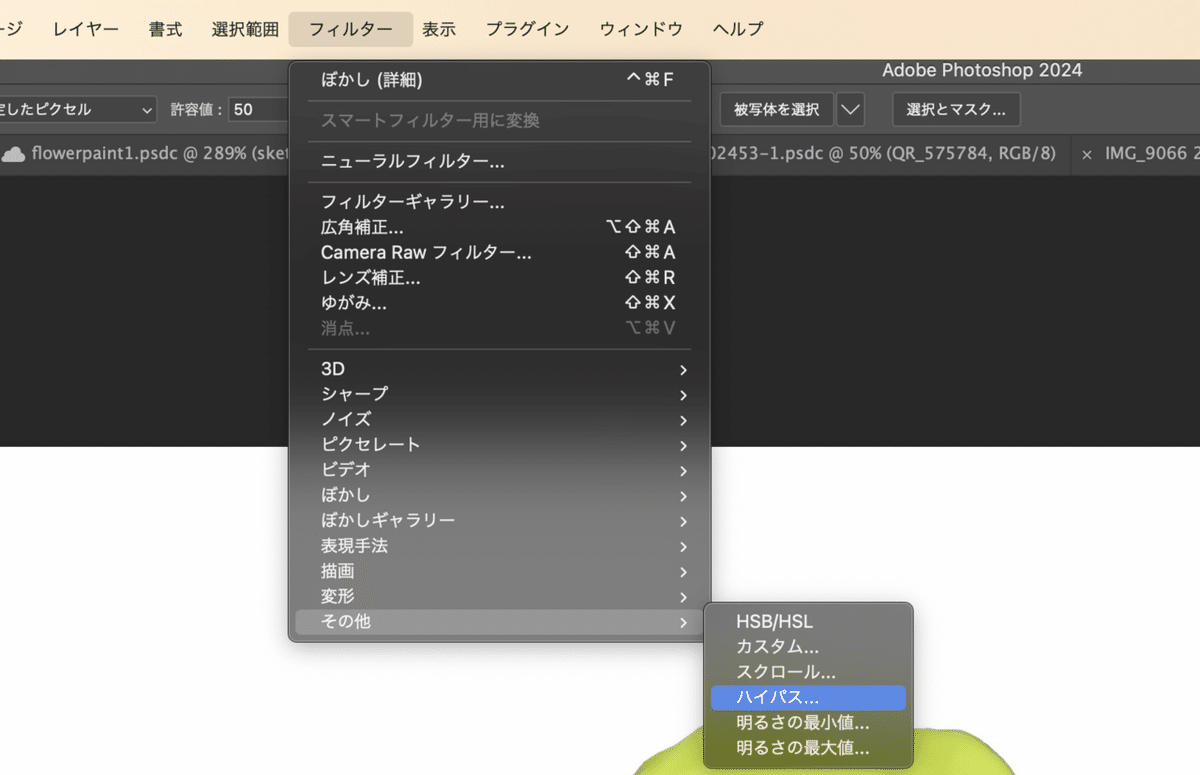Open the レイヤー menu

point(86,29)
